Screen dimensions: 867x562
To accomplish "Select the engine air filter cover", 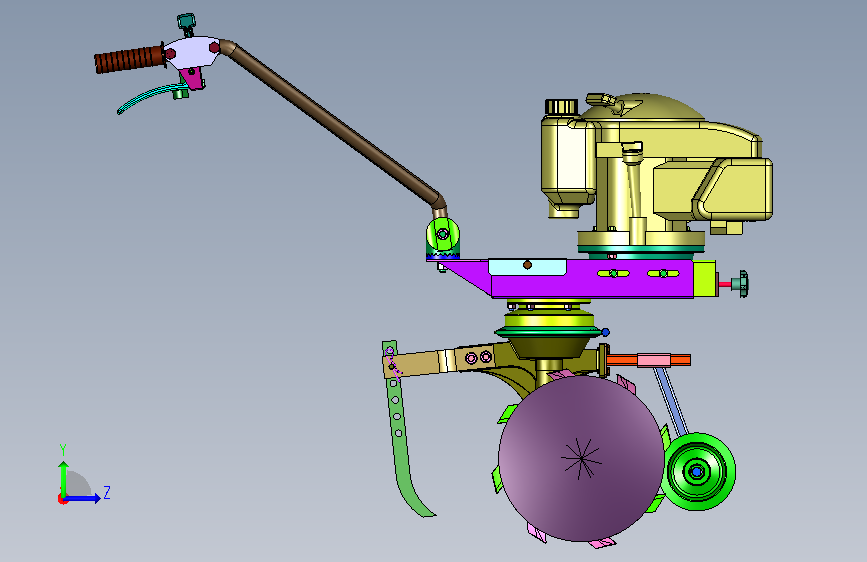I will (733, 189).
